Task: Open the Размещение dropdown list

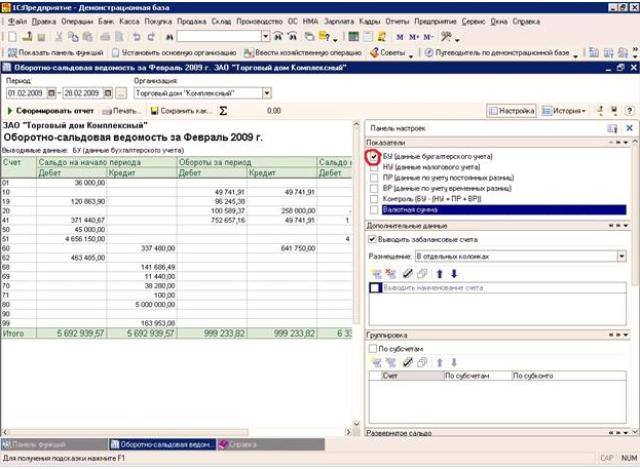Action: point(622,256)
